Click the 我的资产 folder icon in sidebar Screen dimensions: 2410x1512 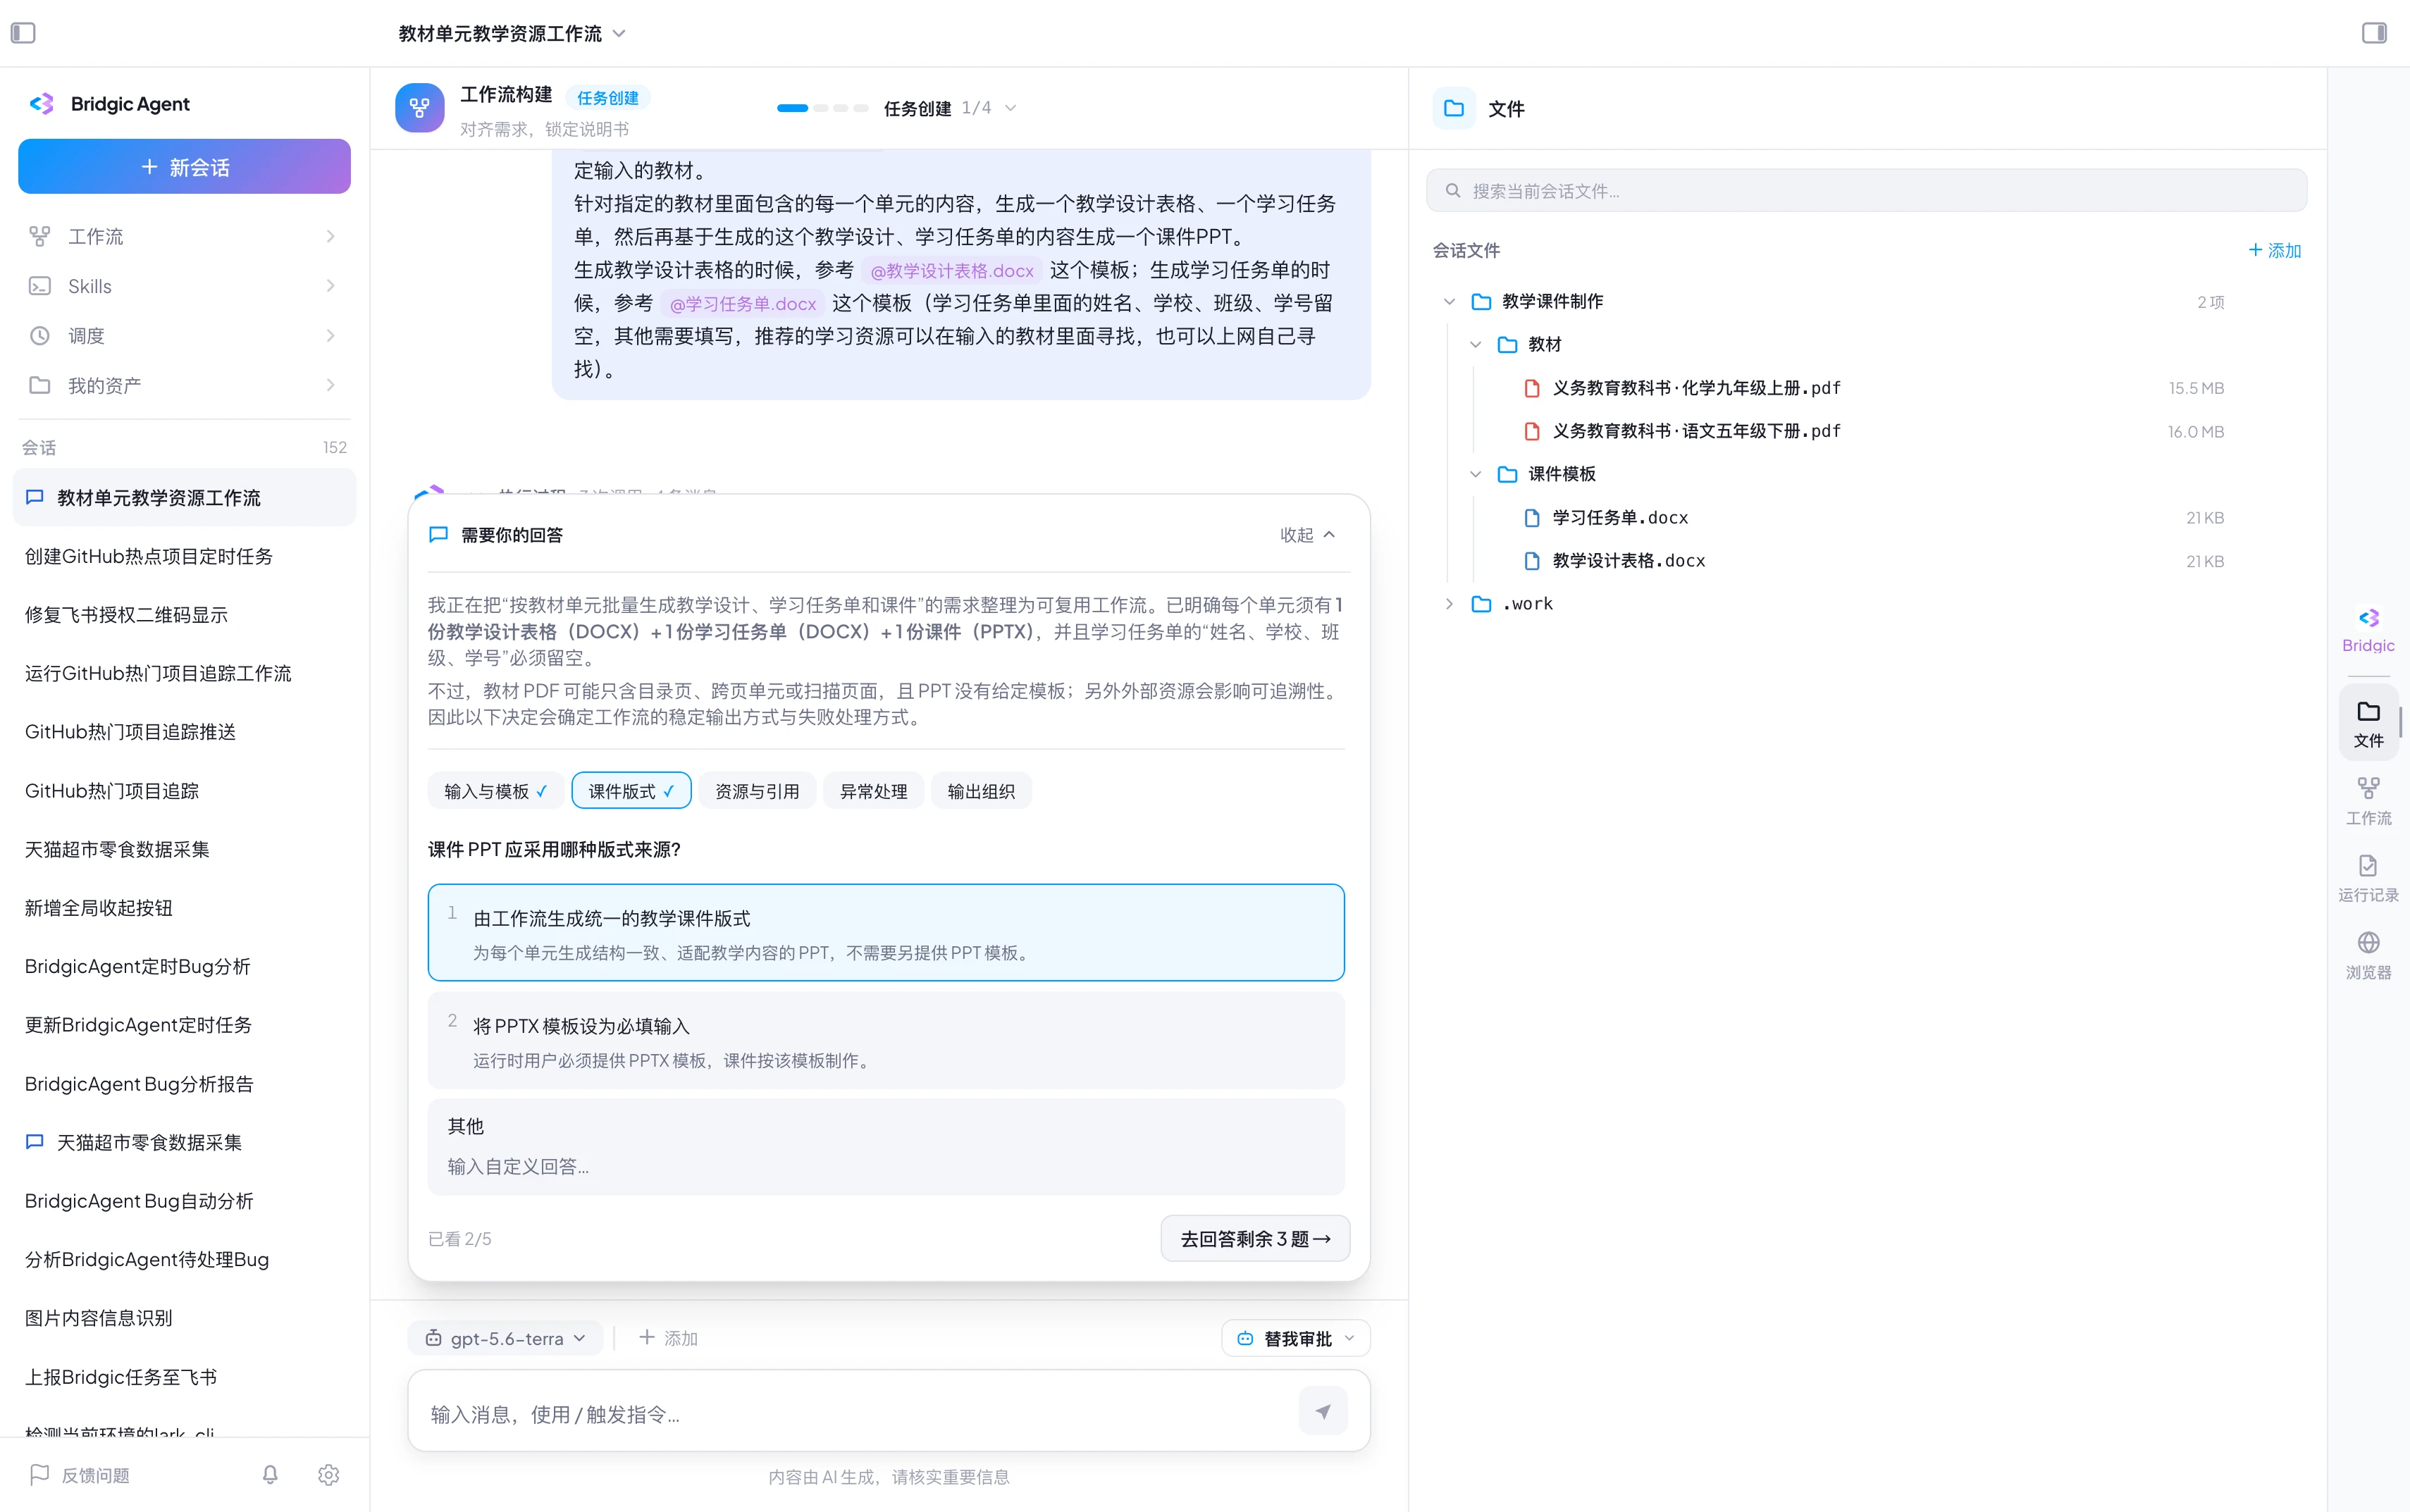(39, 385)
